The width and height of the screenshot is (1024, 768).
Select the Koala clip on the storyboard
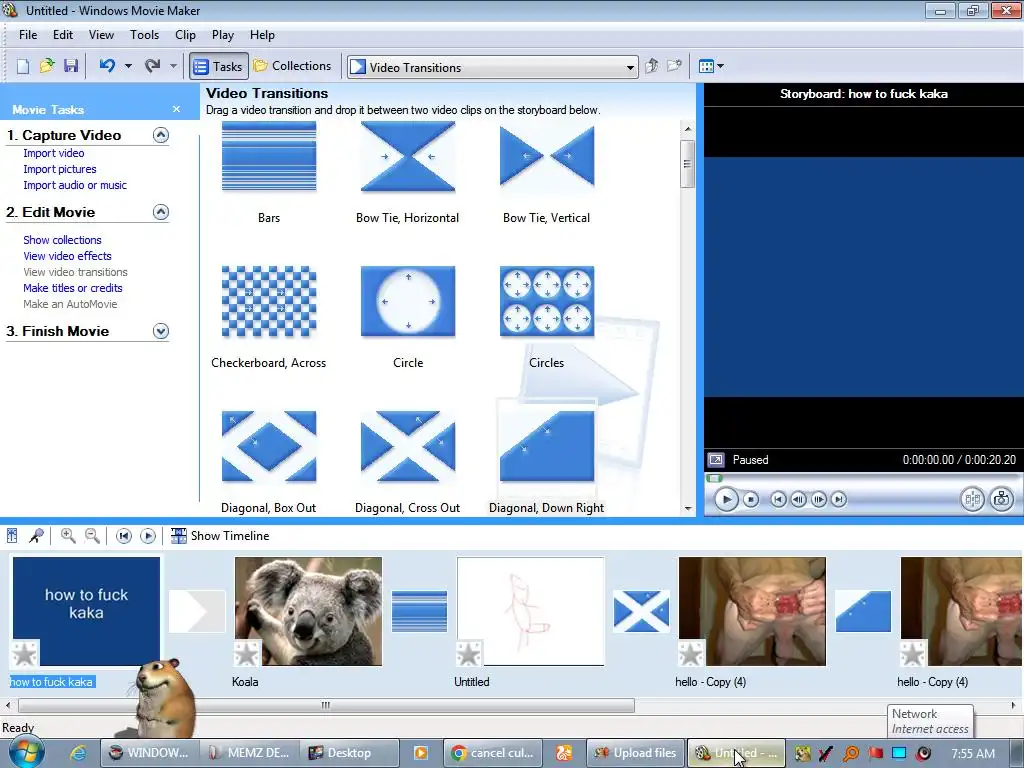[x=308, y=611]
